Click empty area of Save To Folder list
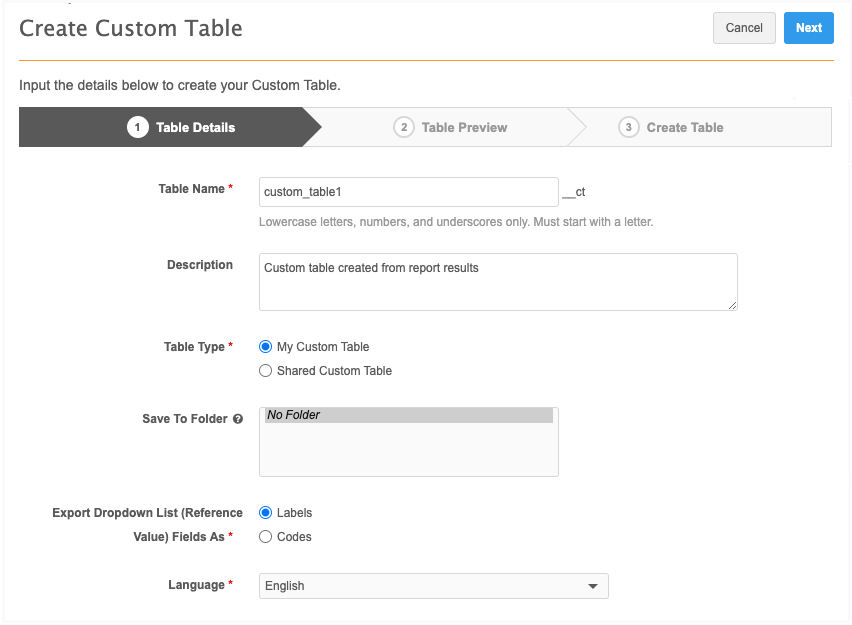Viewport: 852px width, 625px height. (408, 450)
